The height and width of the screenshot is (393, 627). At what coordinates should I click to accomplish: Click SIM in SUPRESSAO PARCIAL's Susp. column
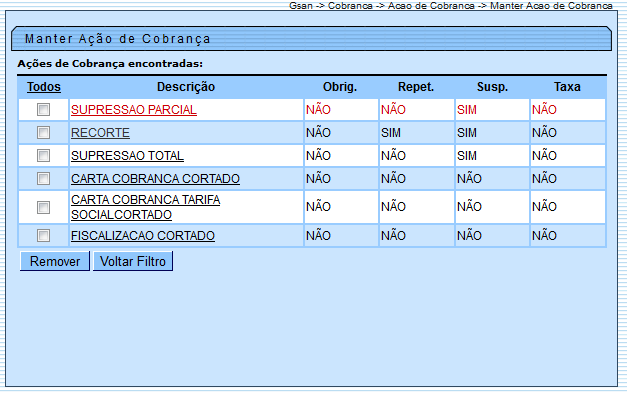tap(467, 110)
